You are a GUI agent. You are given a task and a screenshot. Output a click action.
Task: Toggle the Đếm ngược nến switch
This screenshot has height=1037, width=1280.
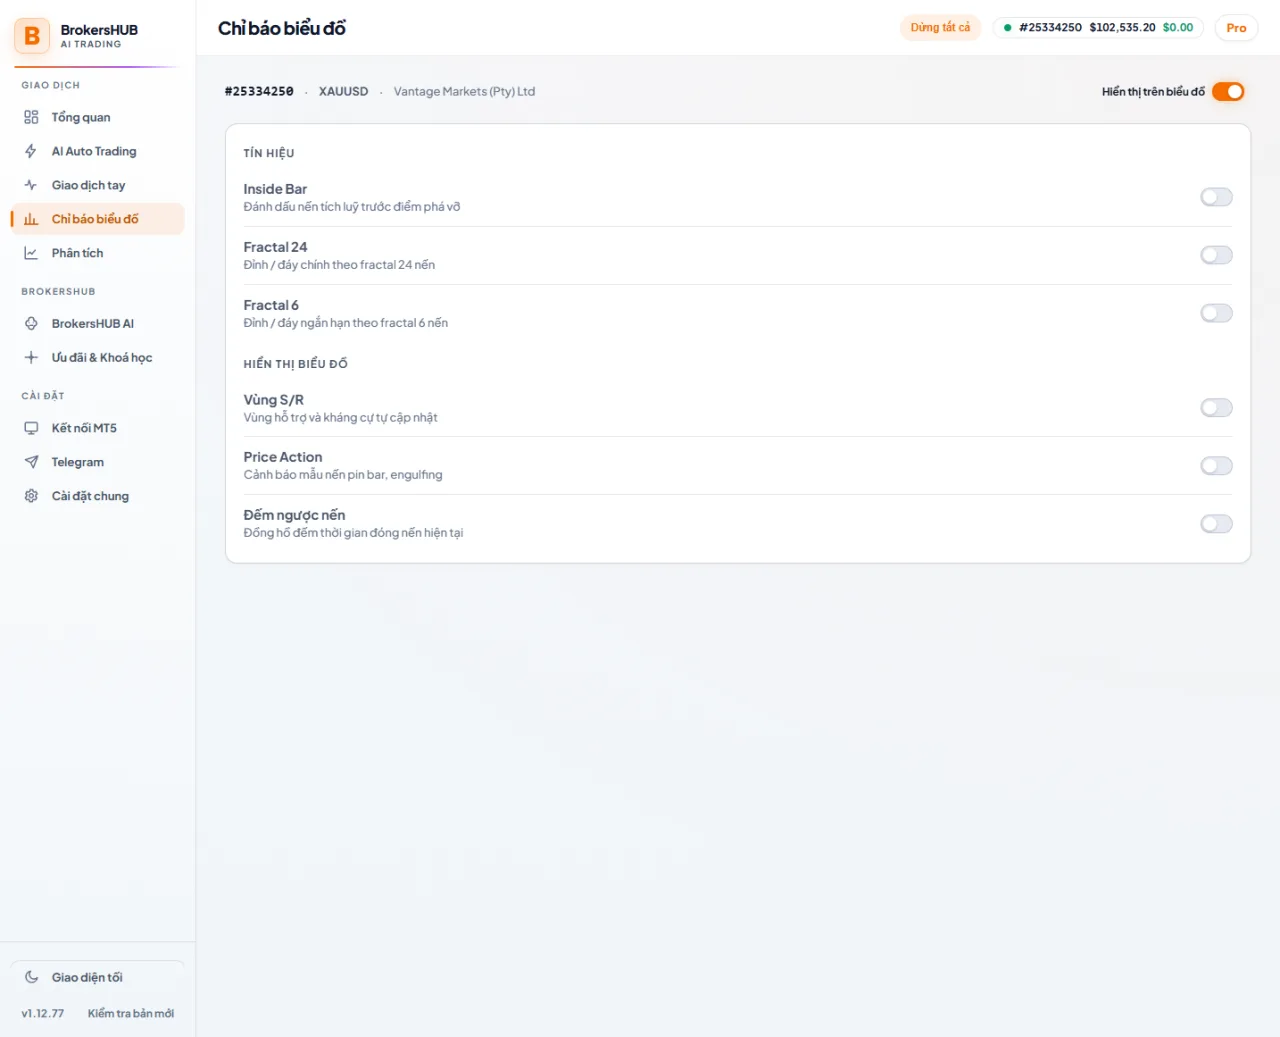click(1216, 524)
